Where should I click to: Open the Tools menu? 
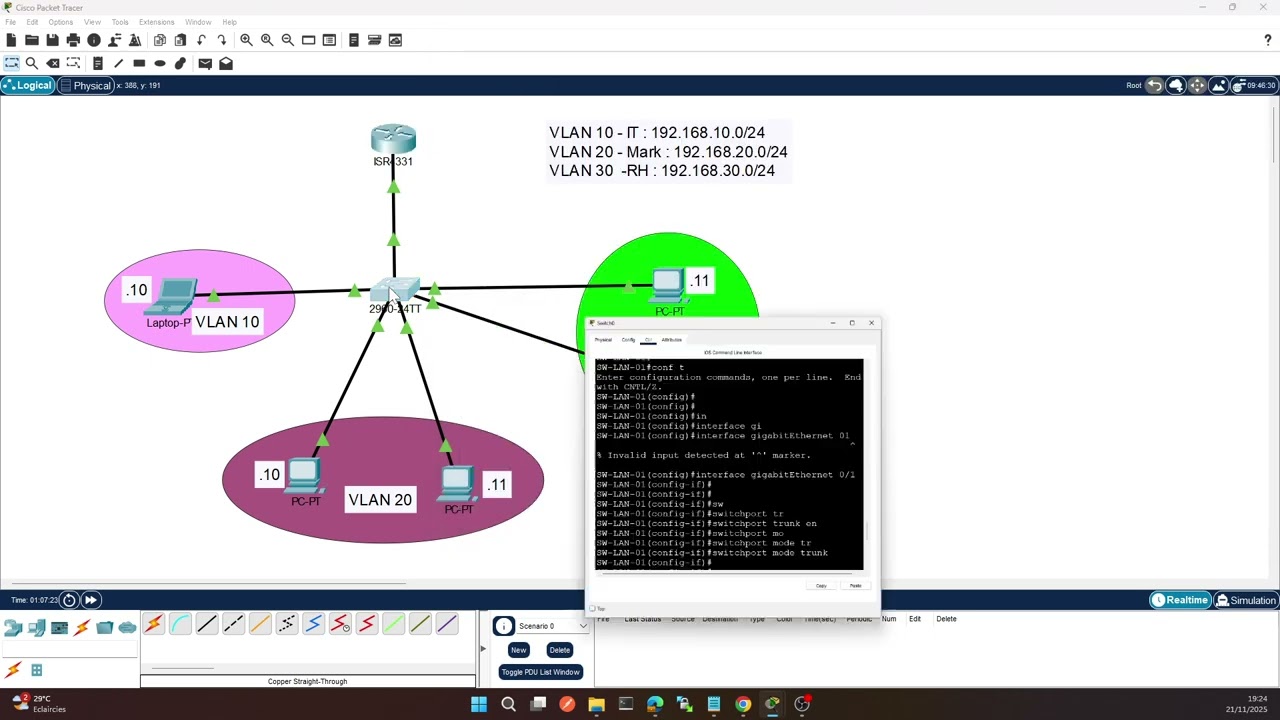(120, 22)
